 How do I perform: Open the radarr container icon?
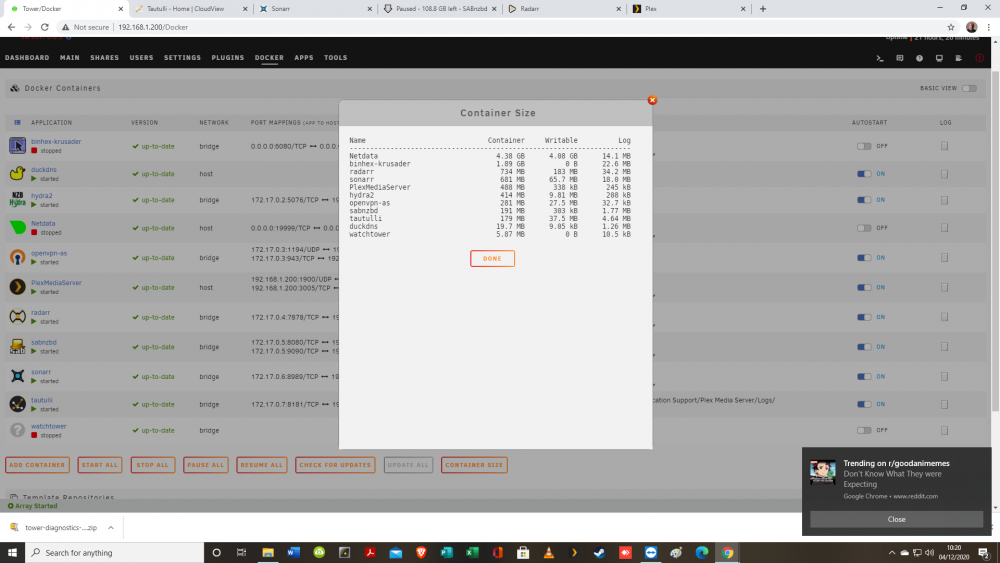(17, 316)
